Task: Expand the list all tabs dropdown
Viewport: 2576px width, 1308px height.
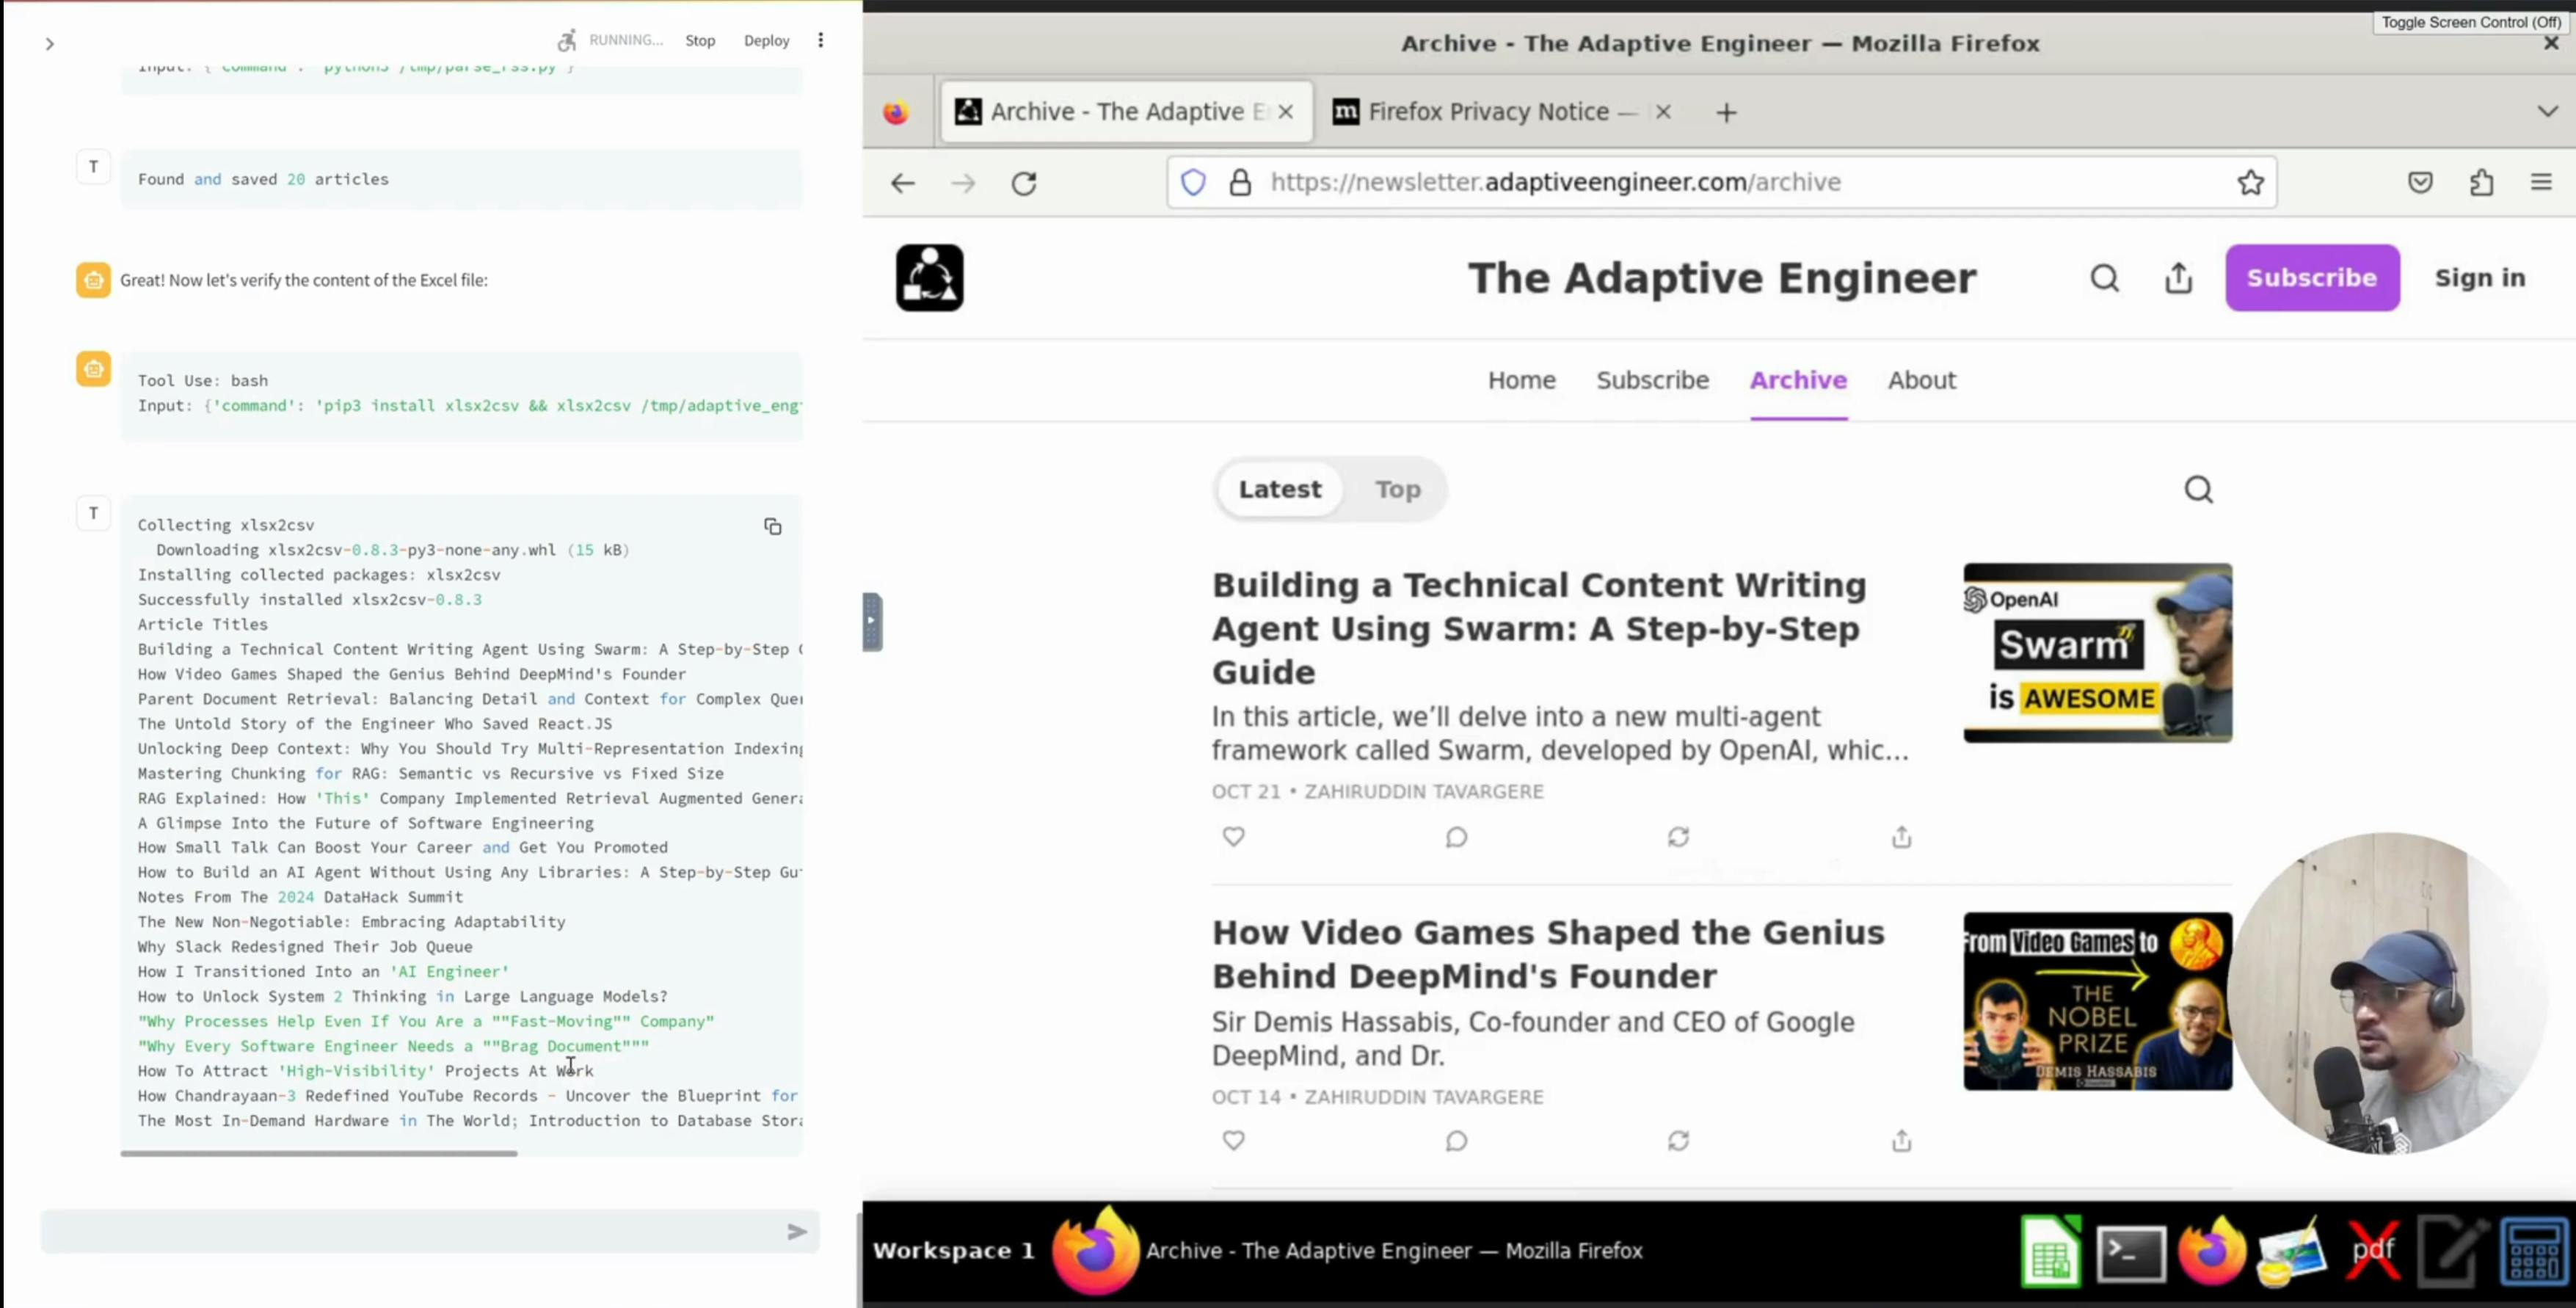Action: coord(2547,111)
